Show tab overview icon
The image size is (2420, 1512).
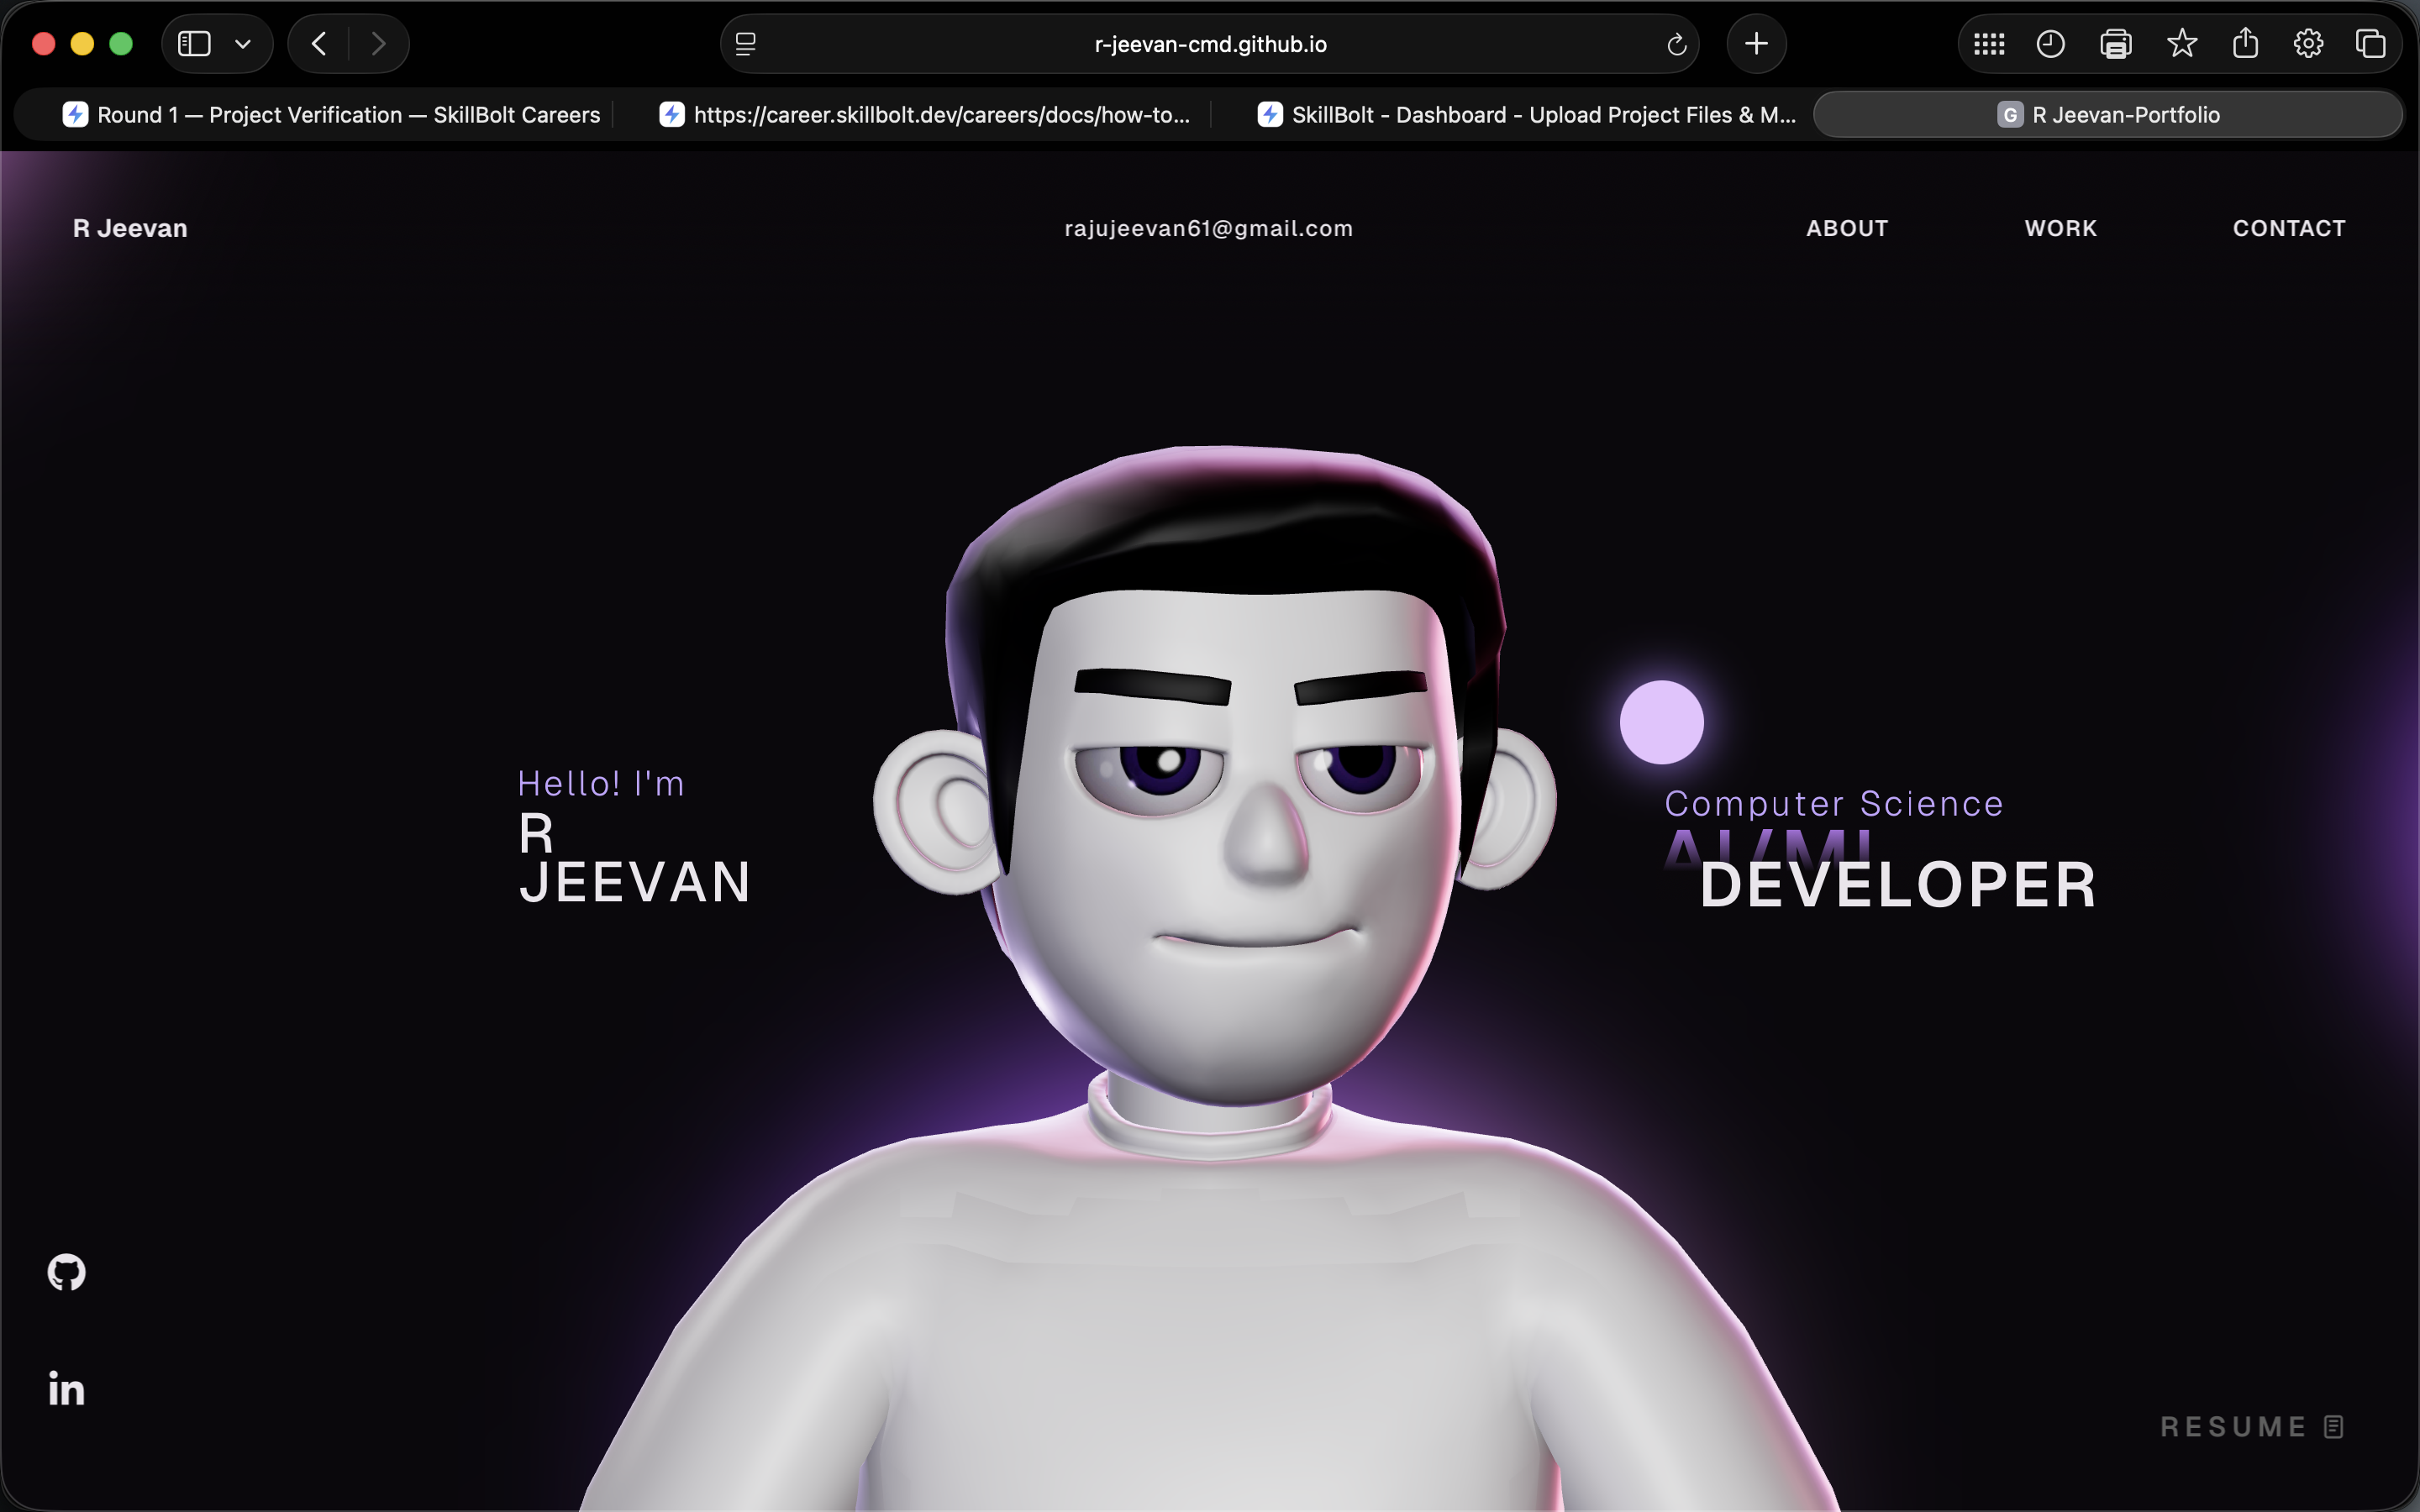tap(2370, 44)
